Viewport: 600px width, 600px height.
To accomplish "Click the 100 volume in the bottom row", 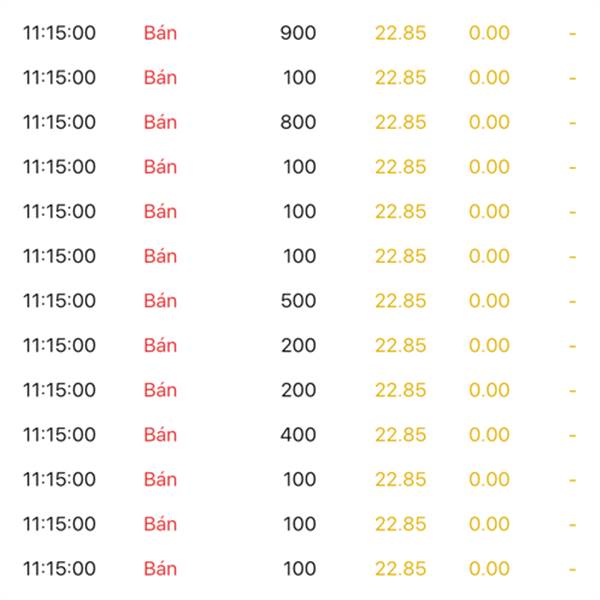I will (299, 569).
